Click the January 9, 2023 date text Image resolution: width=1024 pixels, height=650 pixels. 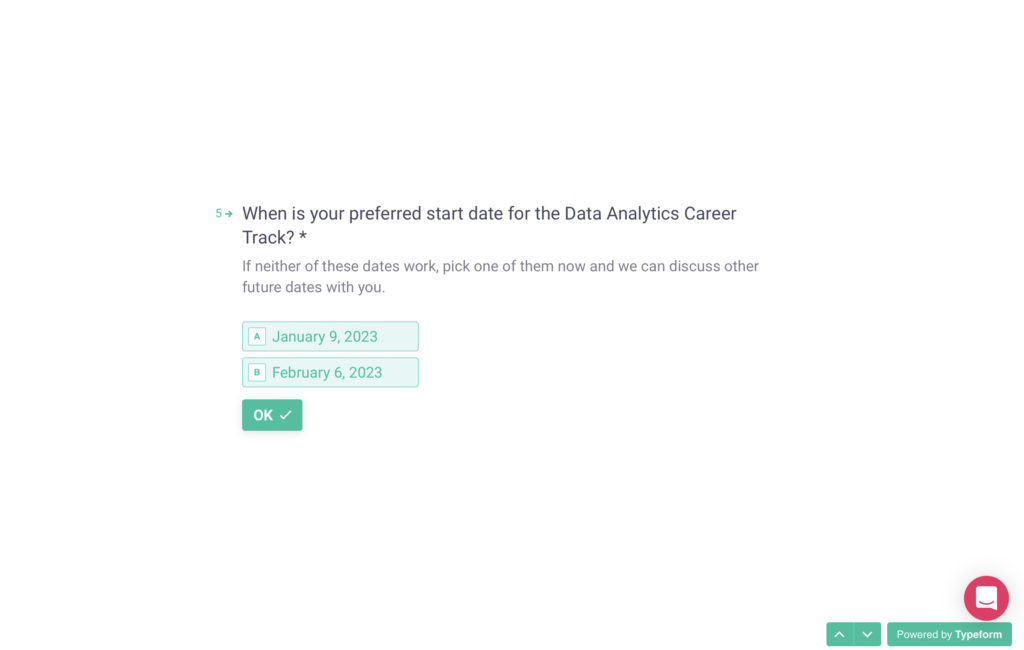(x=325, y=336)
